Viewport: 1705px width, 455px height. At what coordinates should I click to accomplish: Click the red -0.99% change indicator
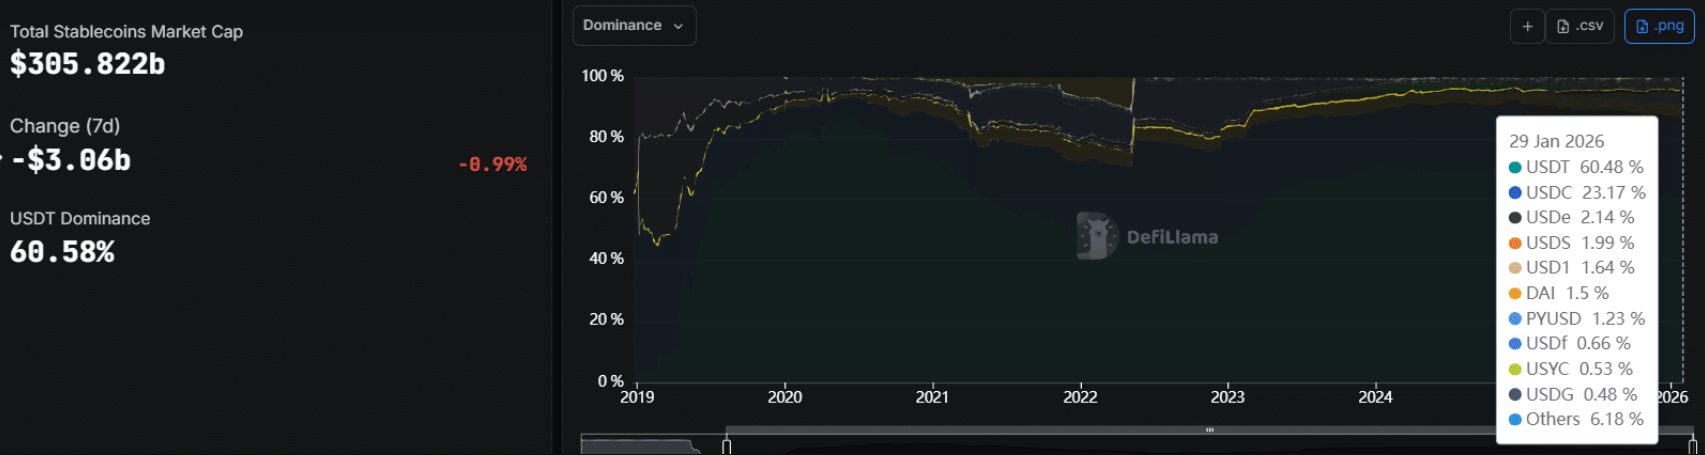(x=492, y=164)
